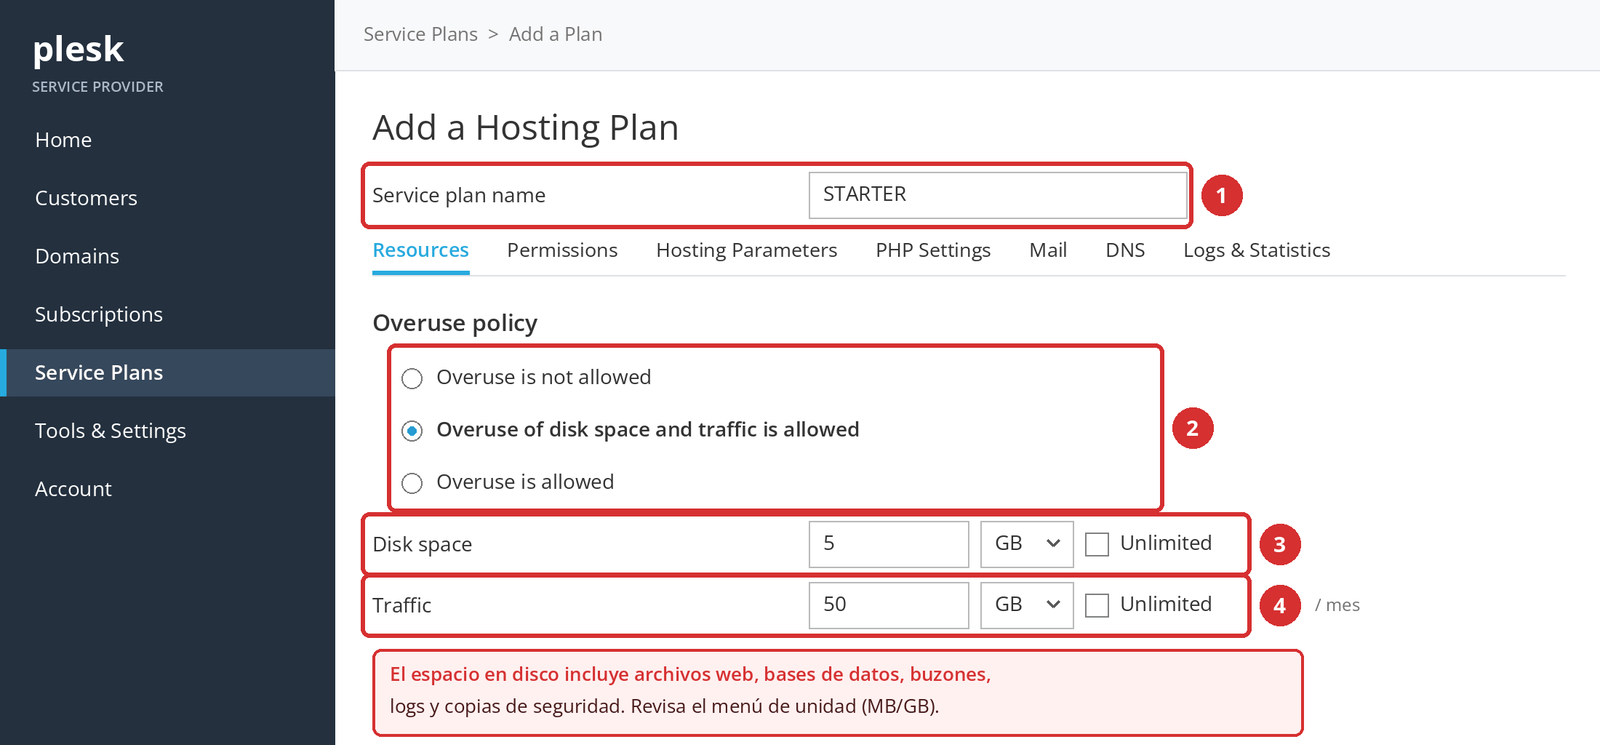Open the PHP Settings tab
Screen dimensions: 1600x745
tap(933, 250)
